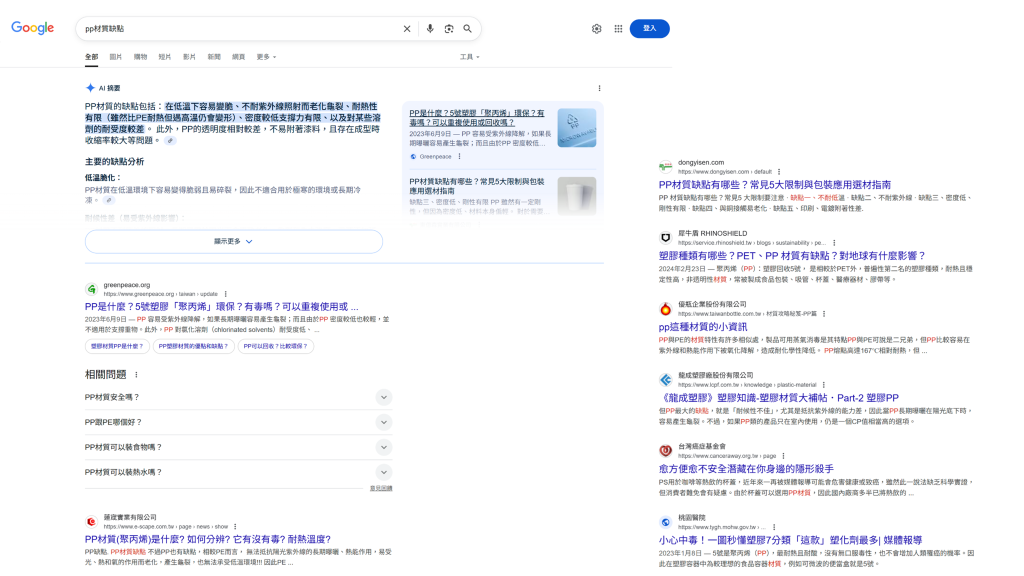Open Google apps grid
Screen dimensions: 1024x576
(618, 29)
